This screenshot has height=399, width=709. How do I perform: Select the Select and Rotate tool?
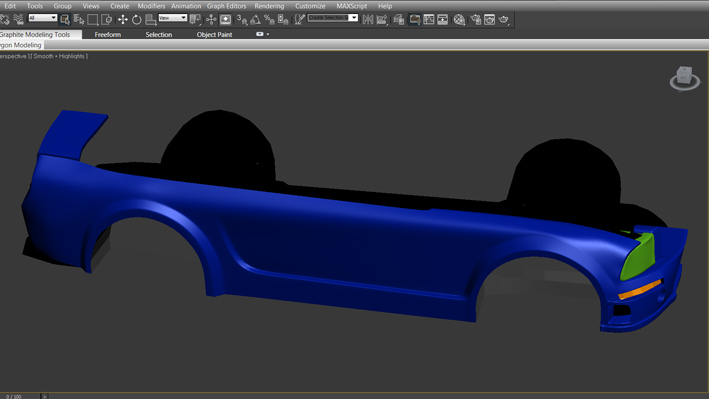137,19
